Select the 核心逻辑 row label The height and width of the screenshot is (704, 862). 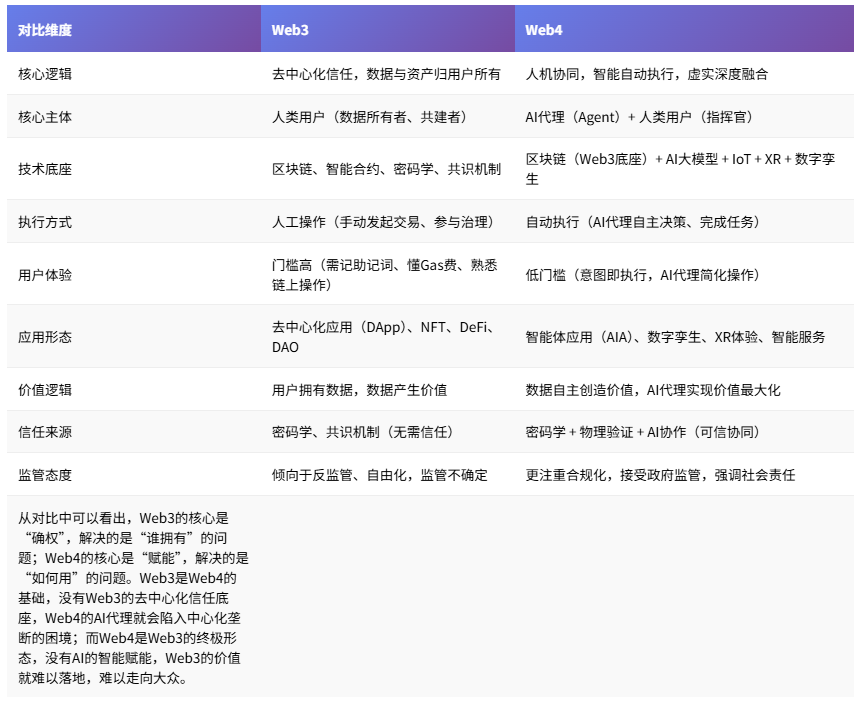tap(45, 74)
